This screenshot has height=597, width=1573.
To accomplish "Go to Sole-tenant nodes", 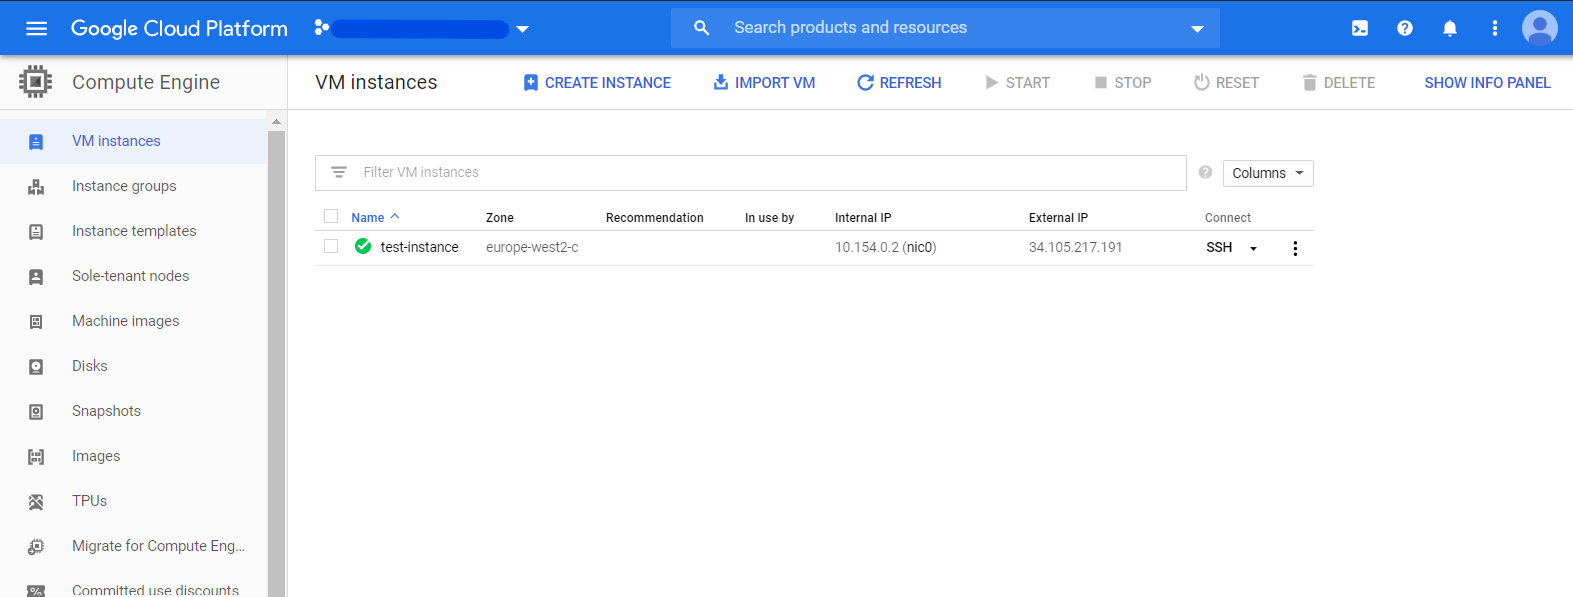I will (133, 276).
